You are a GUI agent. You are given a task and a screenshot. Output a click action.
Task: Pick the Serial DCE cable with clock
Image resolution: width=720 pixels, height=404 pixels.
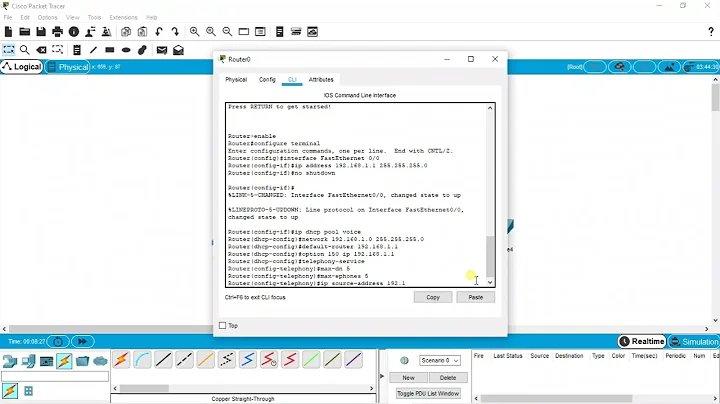pos(269,360)
